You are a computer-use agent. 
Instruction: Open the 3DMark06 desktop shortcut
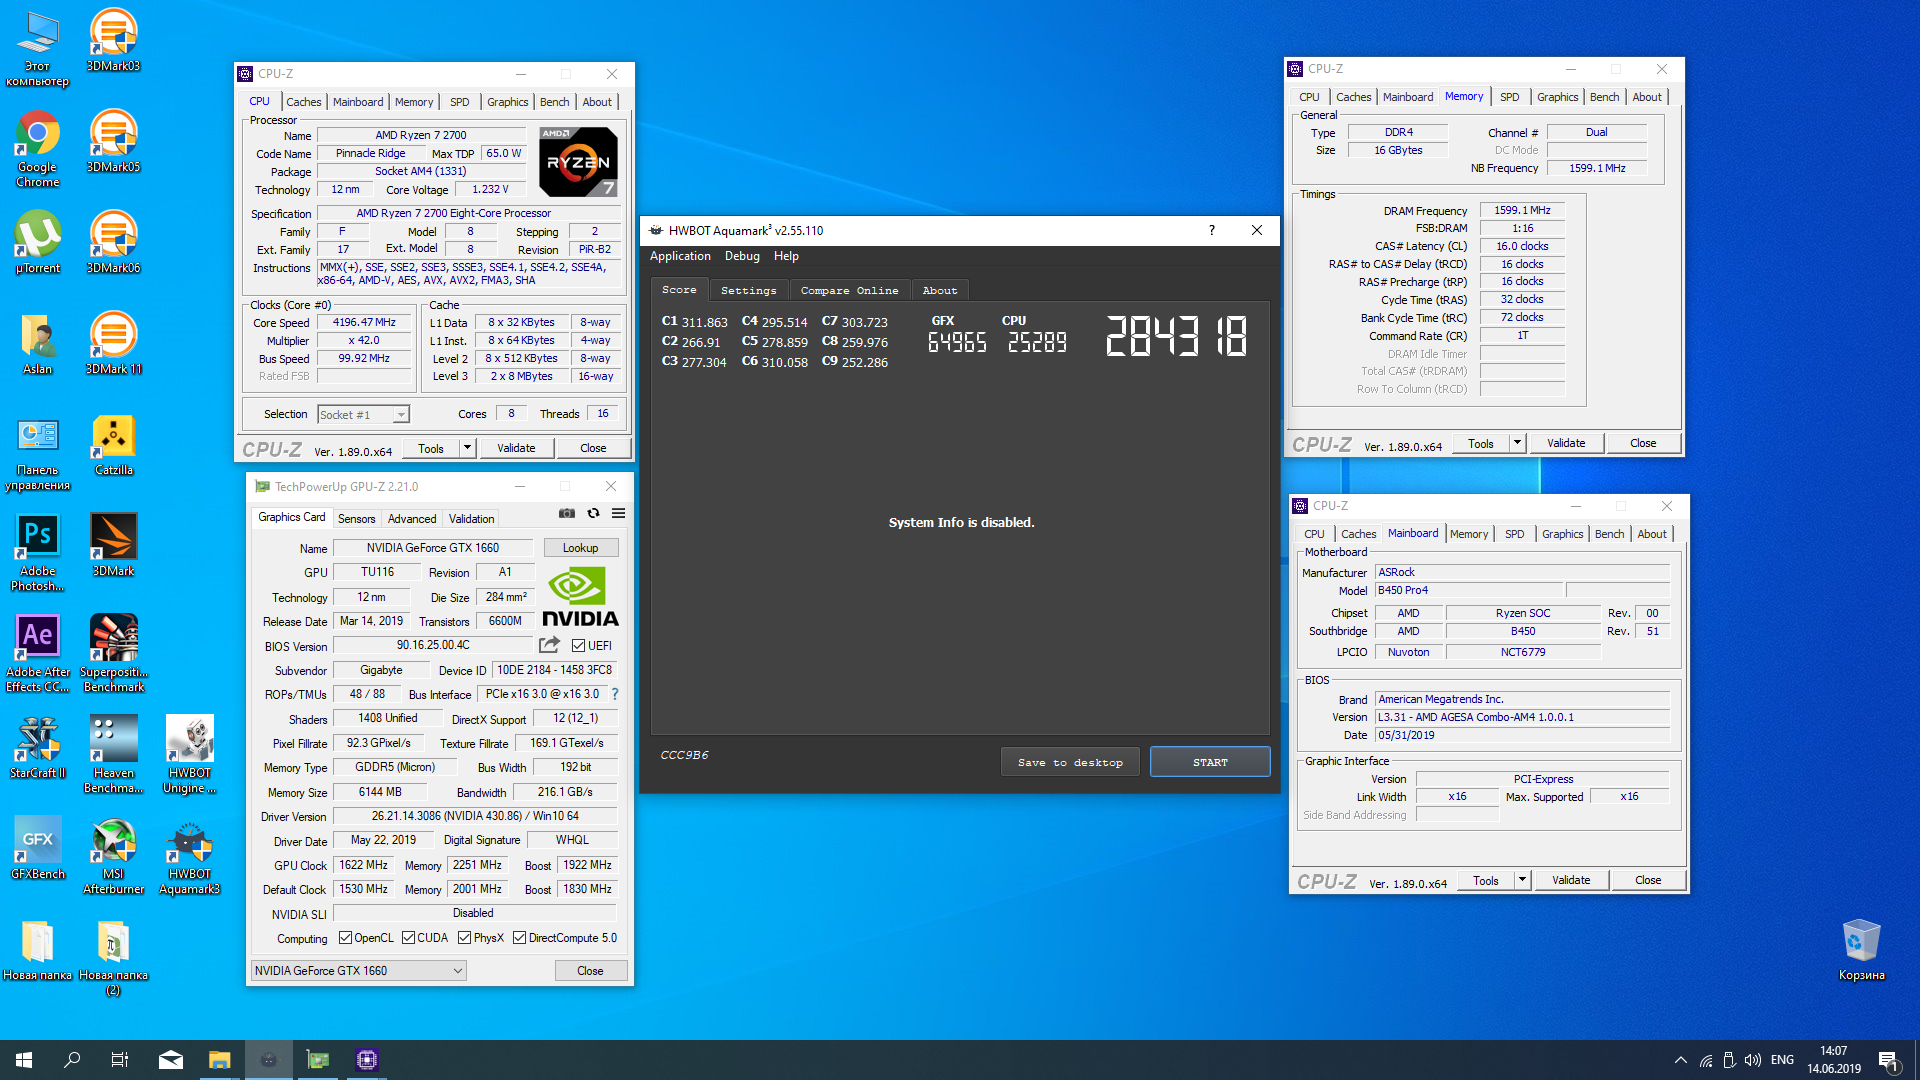[113, 242]
